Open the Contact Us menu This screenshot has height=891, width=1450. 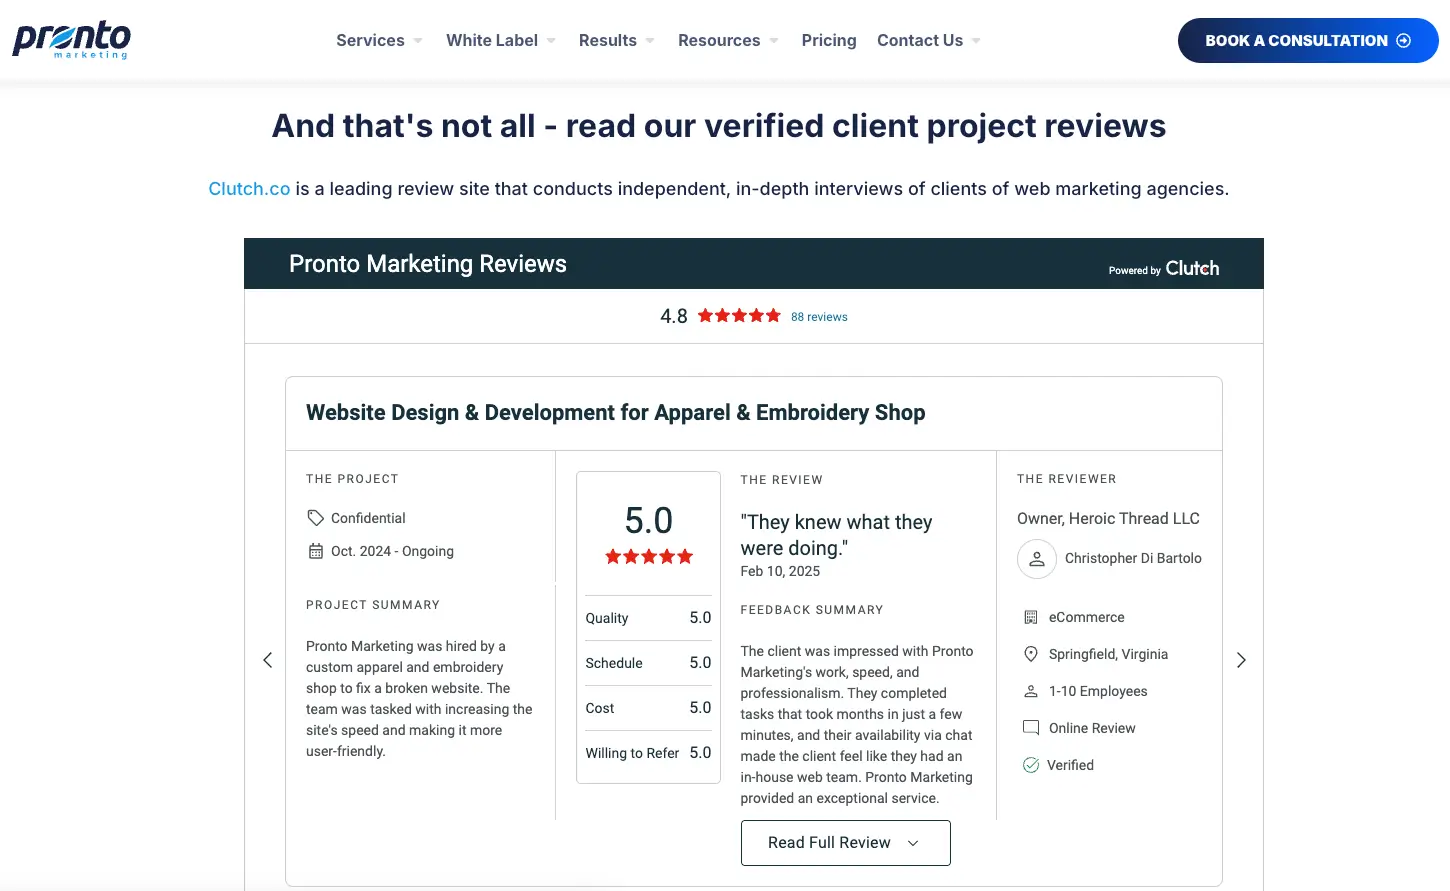(x=928, y=40)
